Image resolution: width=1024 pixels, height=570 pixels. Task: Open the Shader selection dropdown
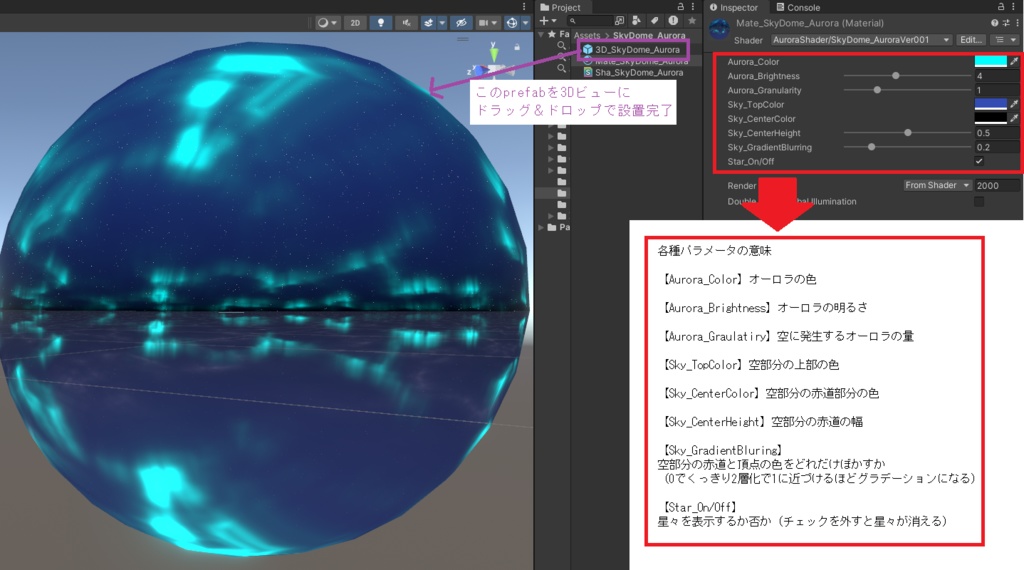point(861,40)
